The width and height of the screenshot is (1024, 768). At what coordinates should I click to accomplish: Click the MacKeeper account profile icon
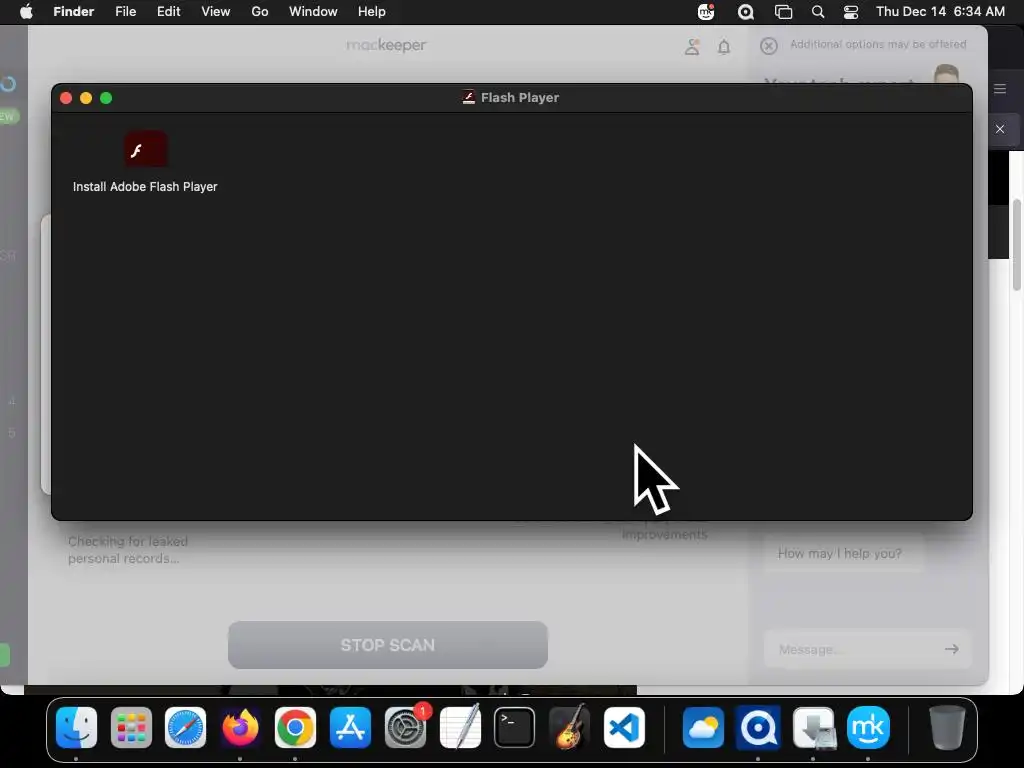[x=692, y=46]
